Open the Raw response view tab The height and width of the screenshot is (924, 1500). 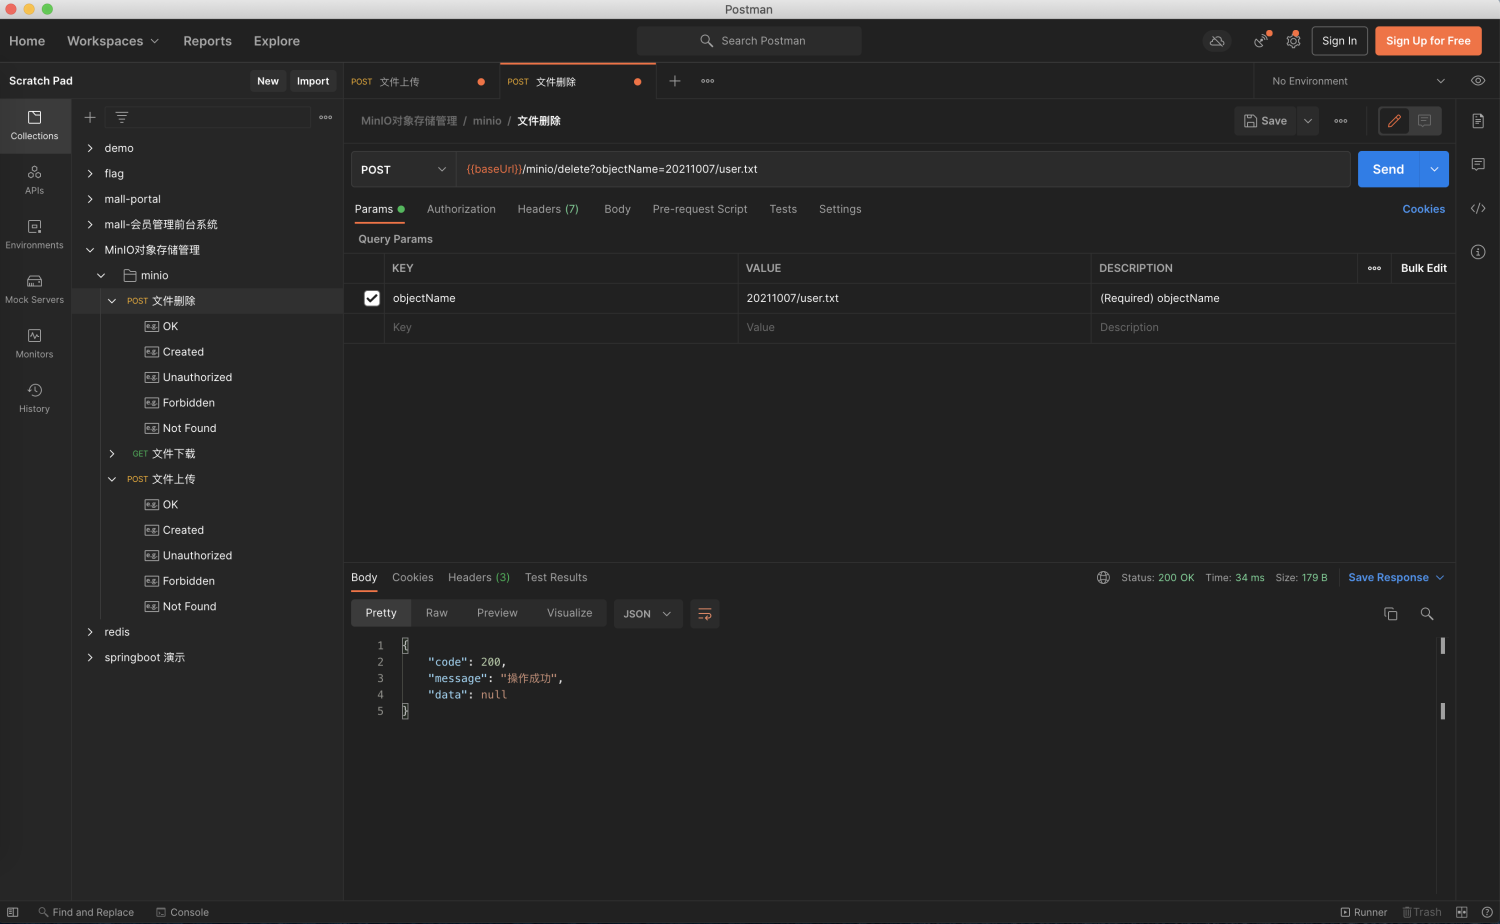[437, 613]
